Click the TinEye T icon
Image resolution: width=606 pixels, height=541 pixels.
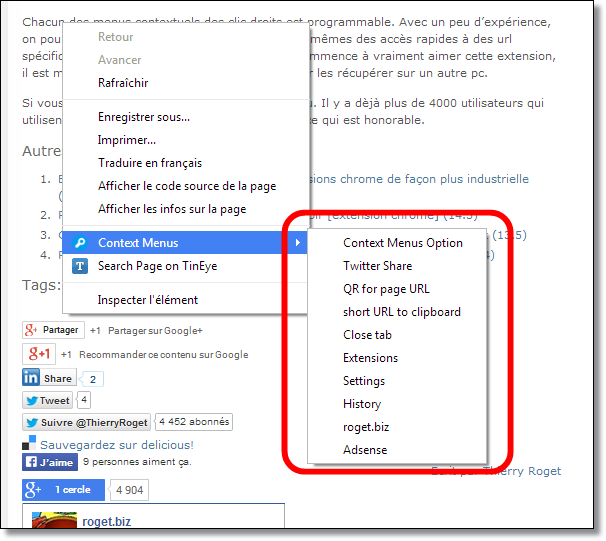coord(80,266)
